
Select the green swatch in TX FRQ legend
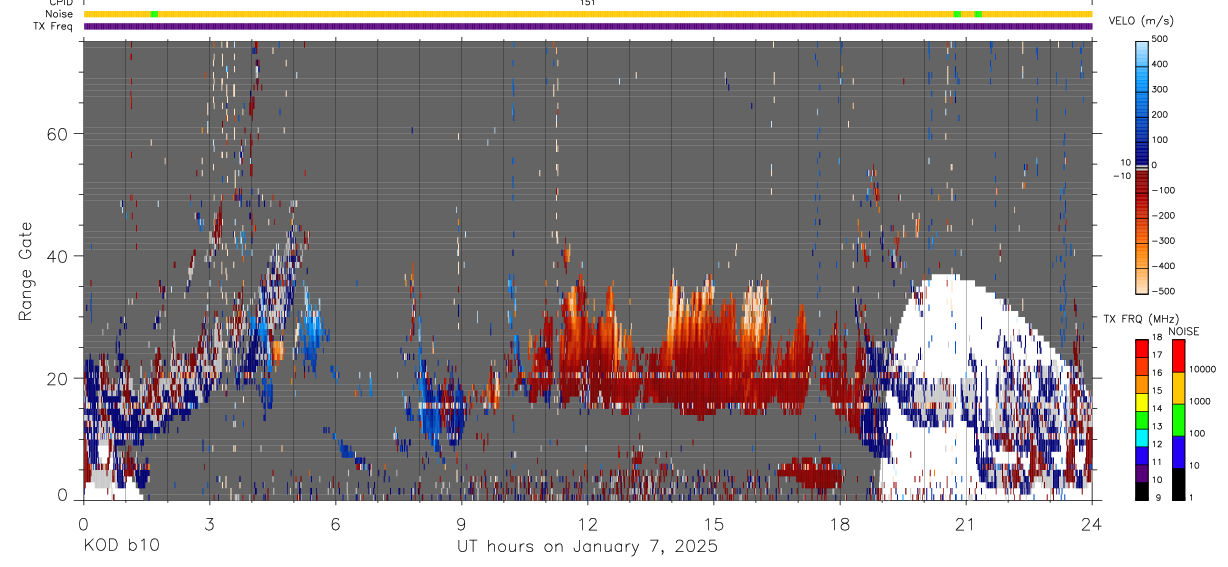click(1141, 420)
